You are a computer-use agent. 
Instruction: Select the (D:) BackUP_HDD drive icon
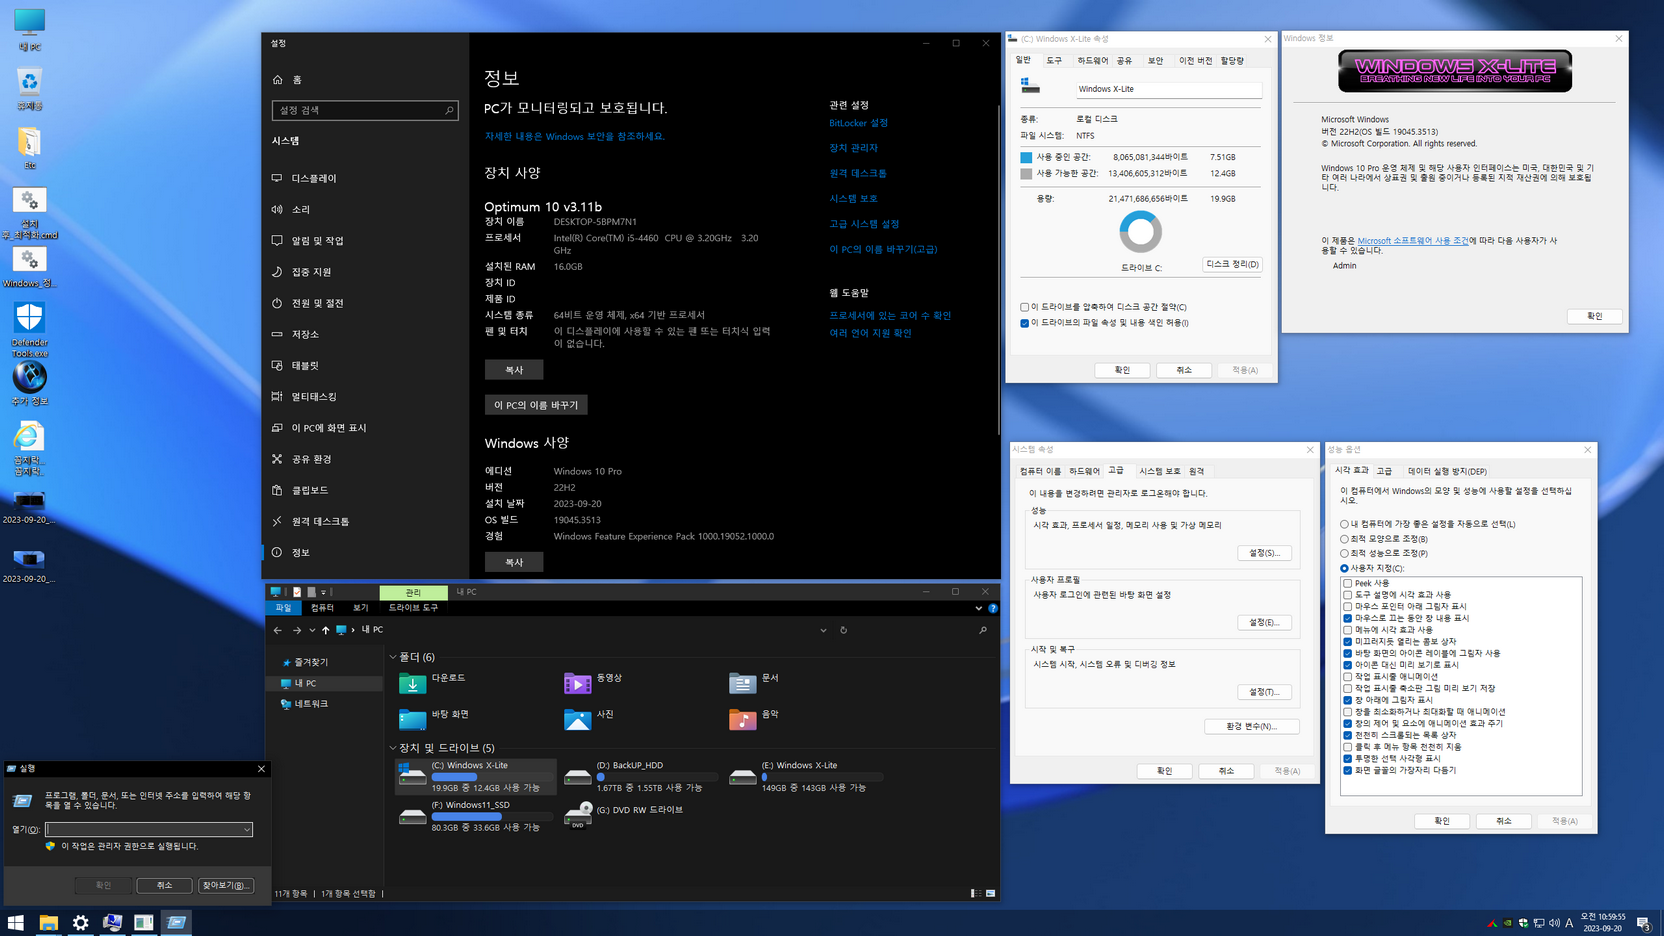tap(577, 776)
